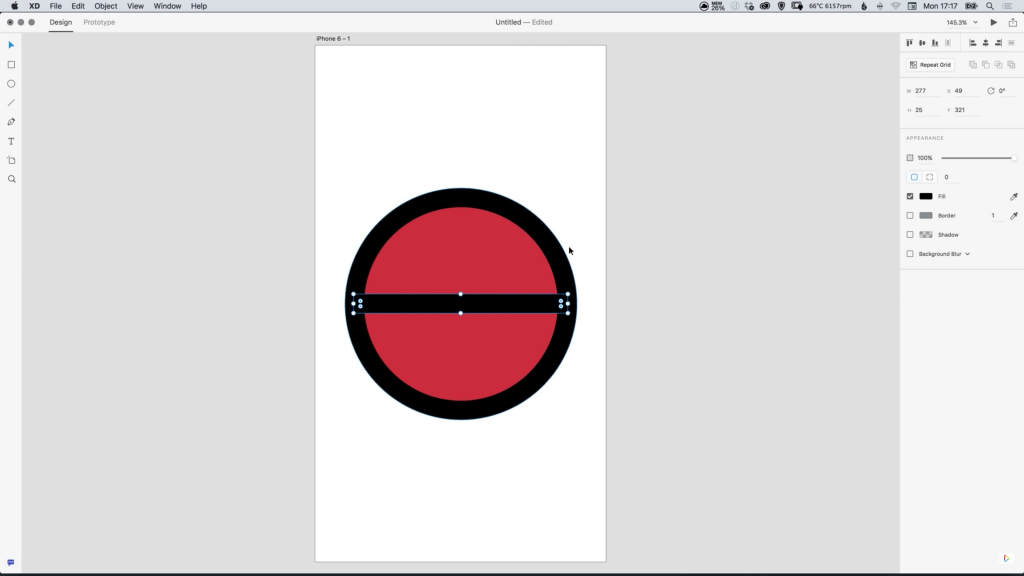
Task: Select the Rectangle tool
Action: pos(11,65)
